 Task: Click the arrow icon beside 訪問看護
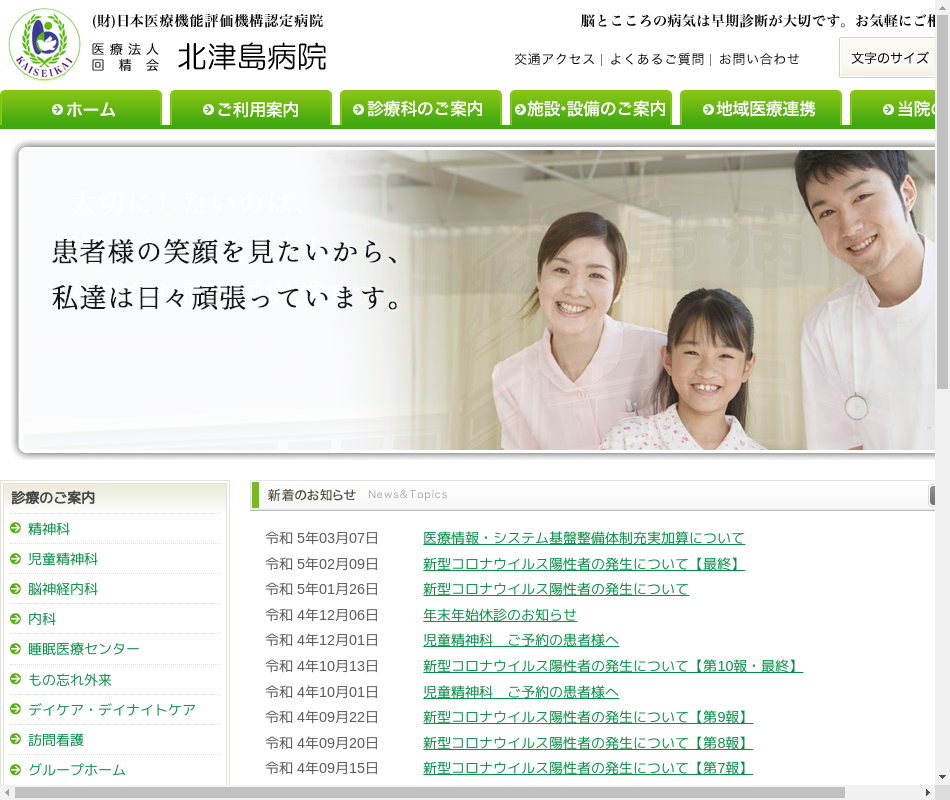16,740
